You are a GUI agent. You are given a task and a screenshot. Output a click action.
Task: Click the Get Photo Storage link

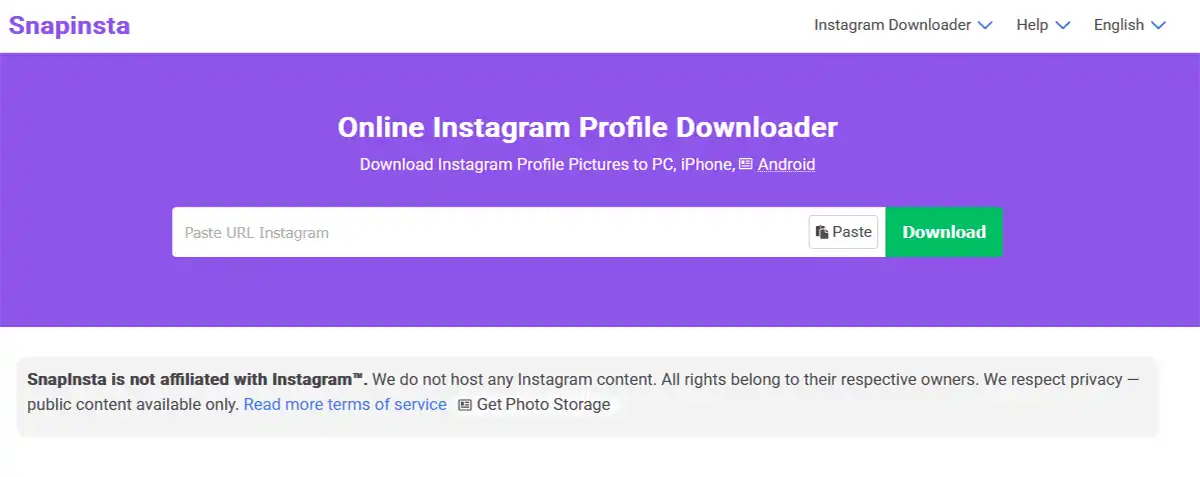[543, 404]
